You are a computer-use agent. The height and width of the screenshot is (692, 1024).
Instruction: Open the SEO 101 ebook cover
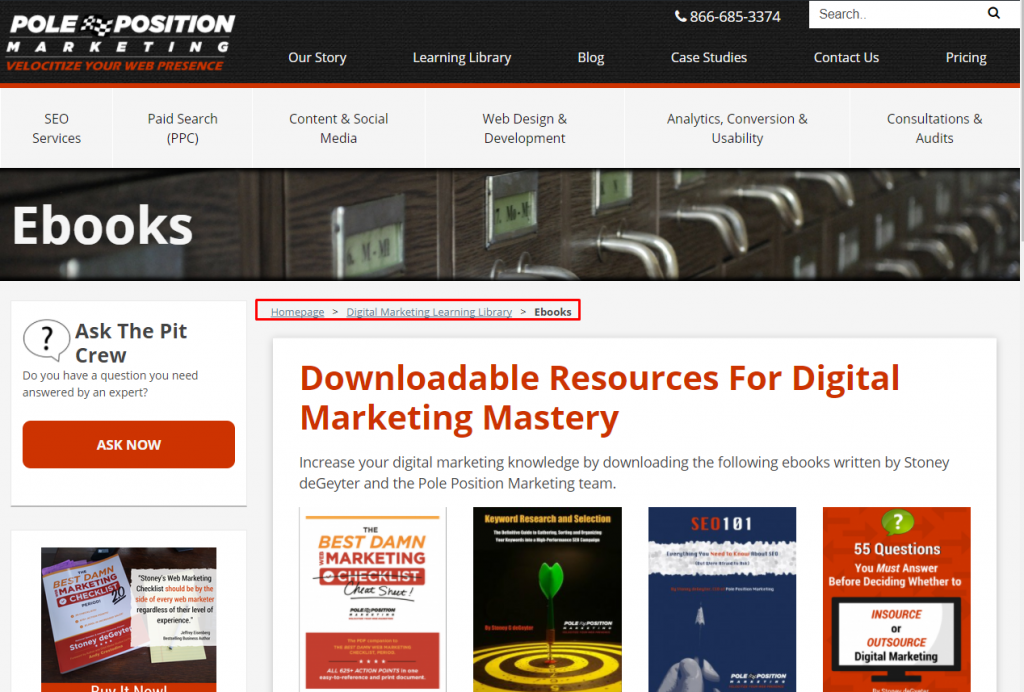point(722,599)
